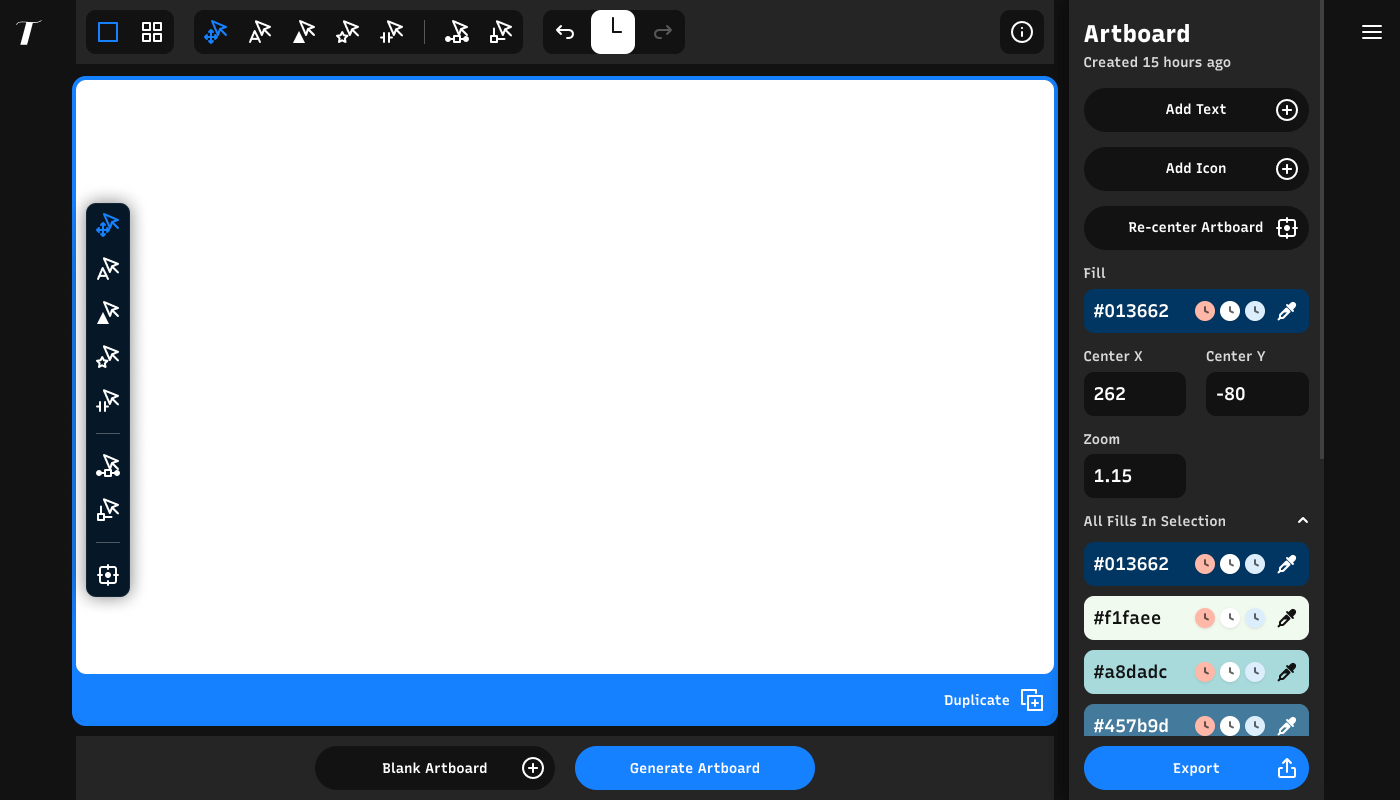Click Generate Artboard
The image size is (1400, 800).
pos(694,768)
